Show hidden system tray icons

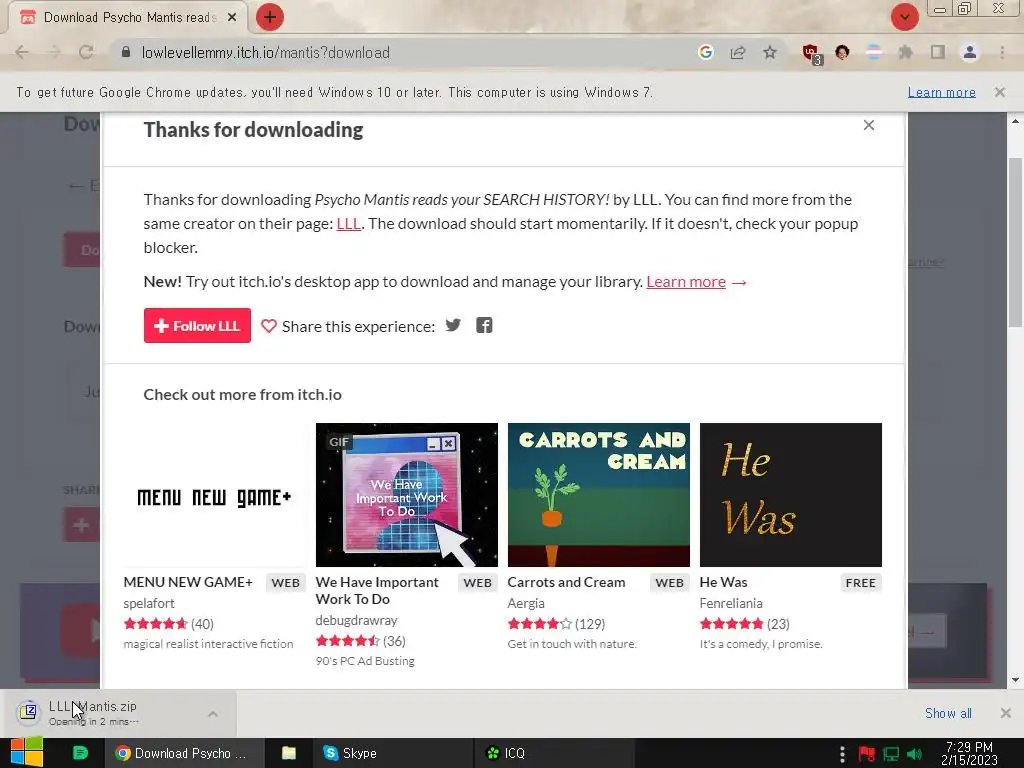coord(842,754)
